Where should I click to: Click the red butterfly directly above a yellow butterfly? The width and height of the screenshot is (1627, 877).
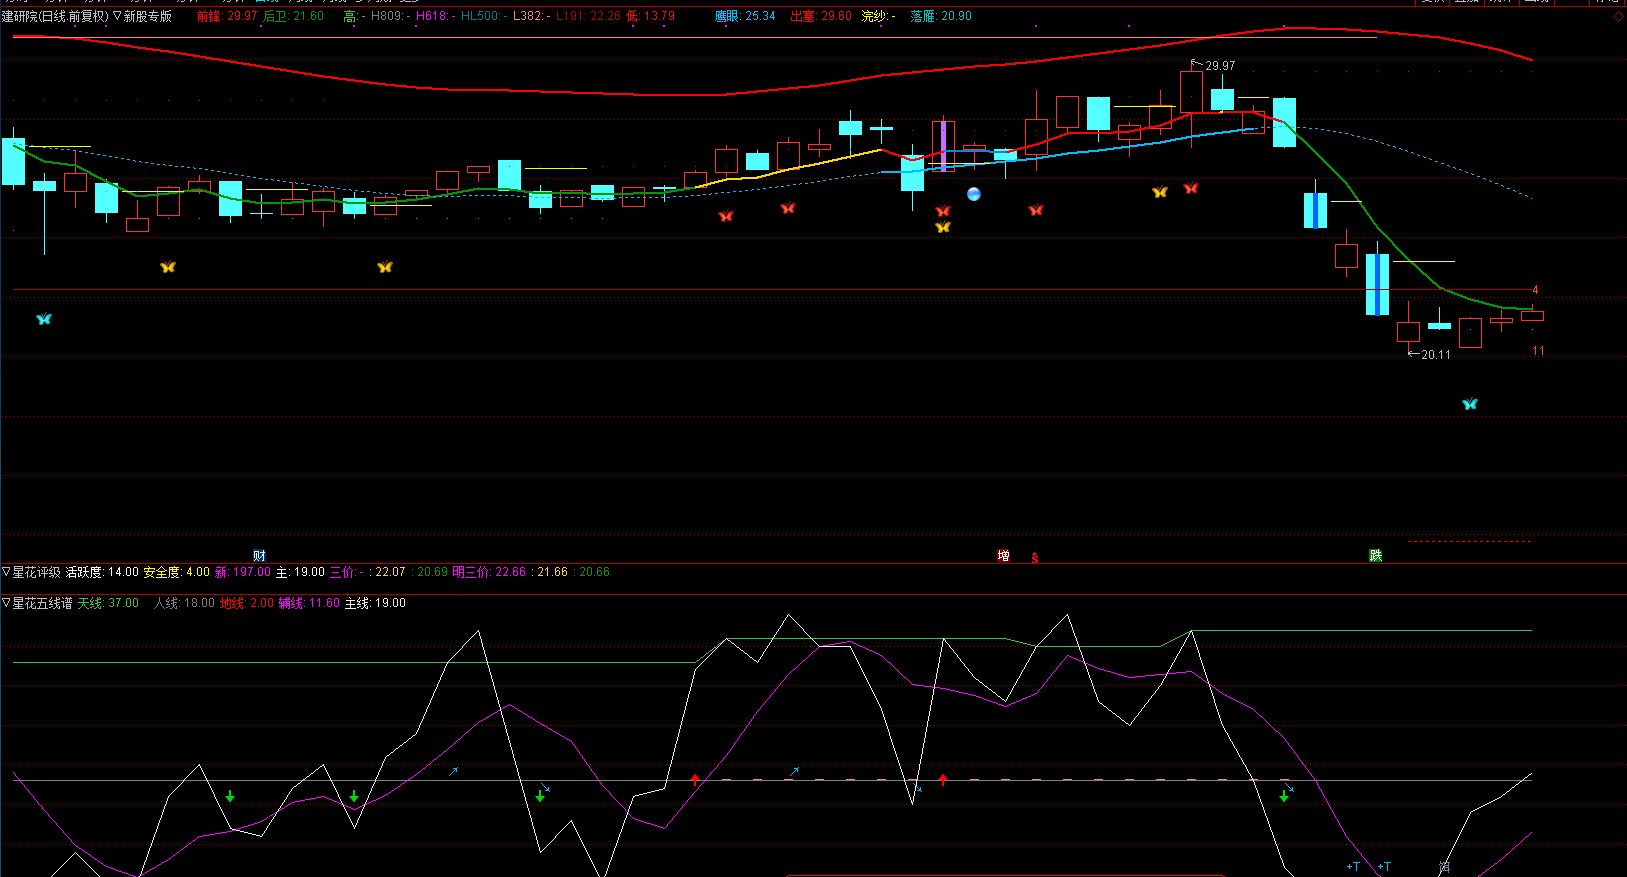pos(942,211)
